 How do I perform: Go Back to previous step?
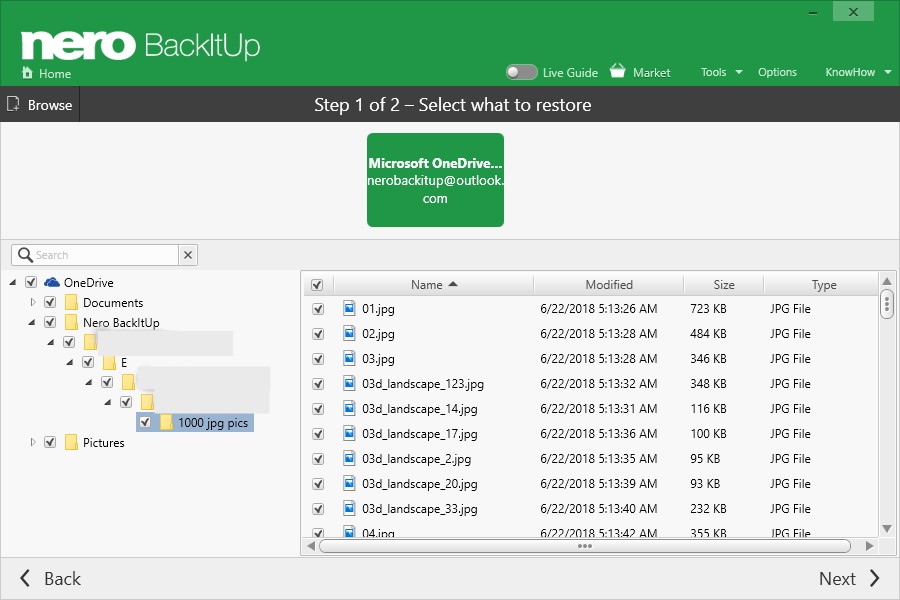(x=51, y=578)
